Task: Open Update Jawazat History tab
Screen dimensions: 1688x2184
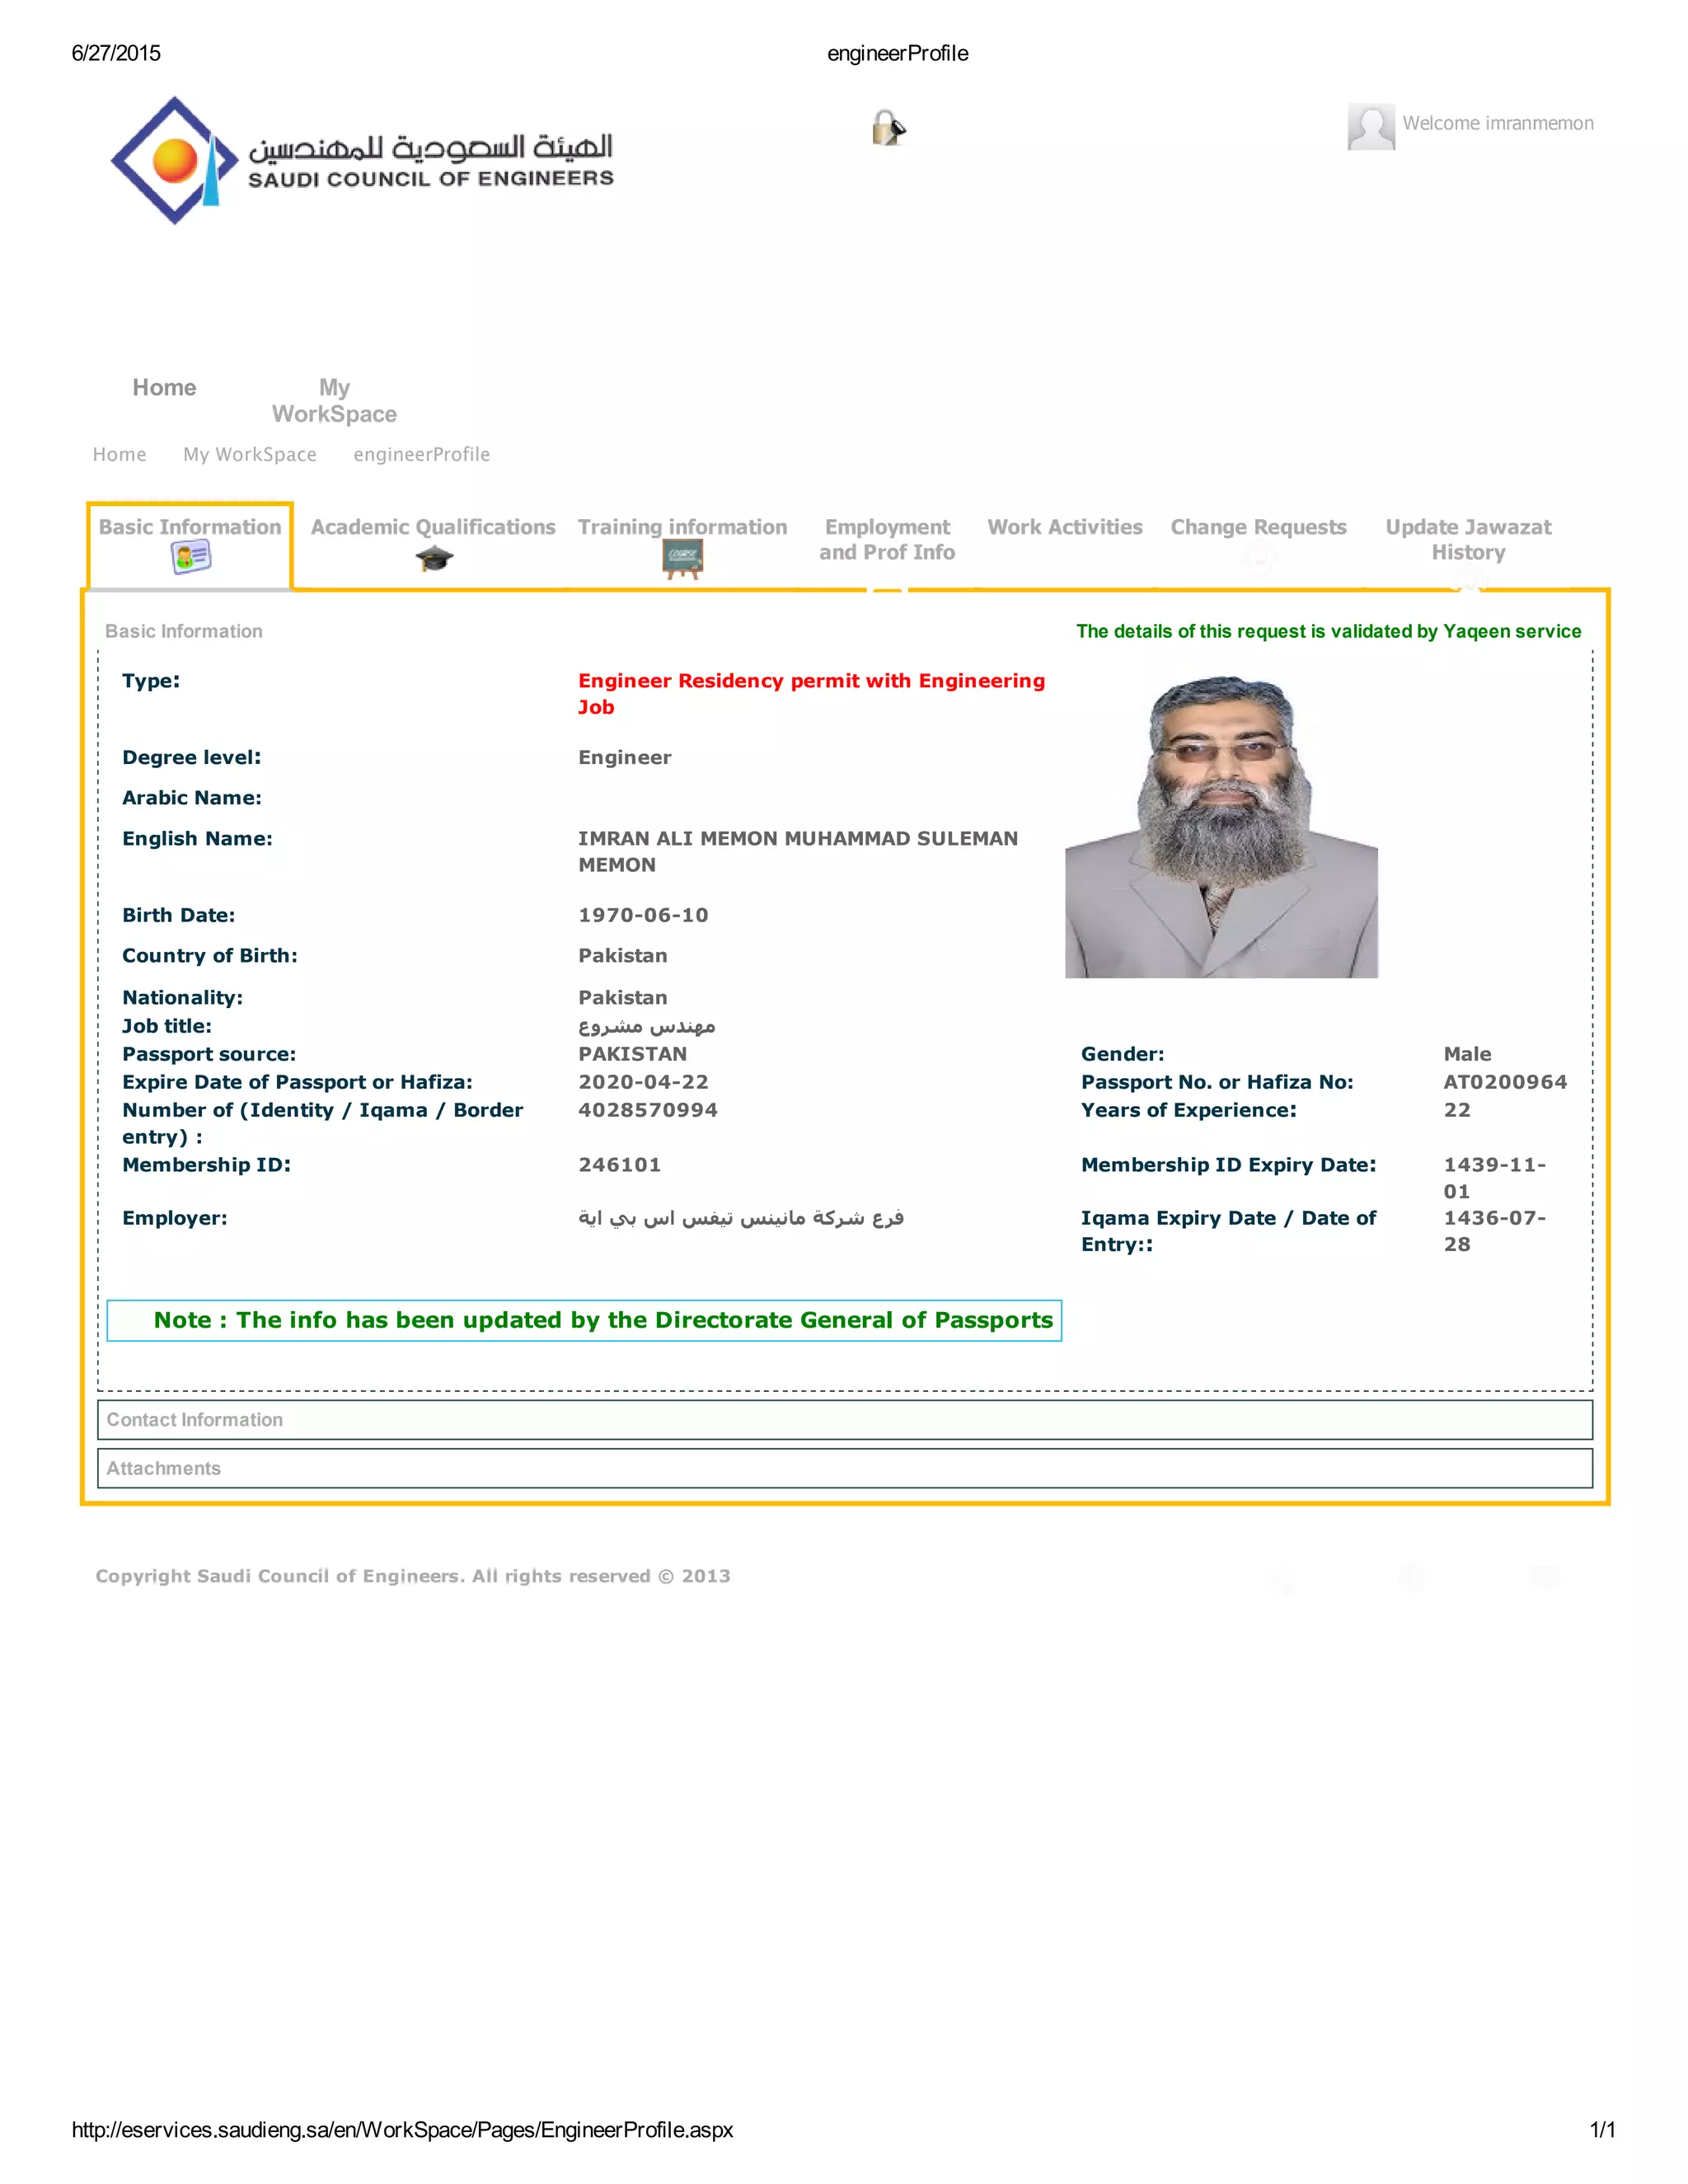Action: coord(1467,539)
